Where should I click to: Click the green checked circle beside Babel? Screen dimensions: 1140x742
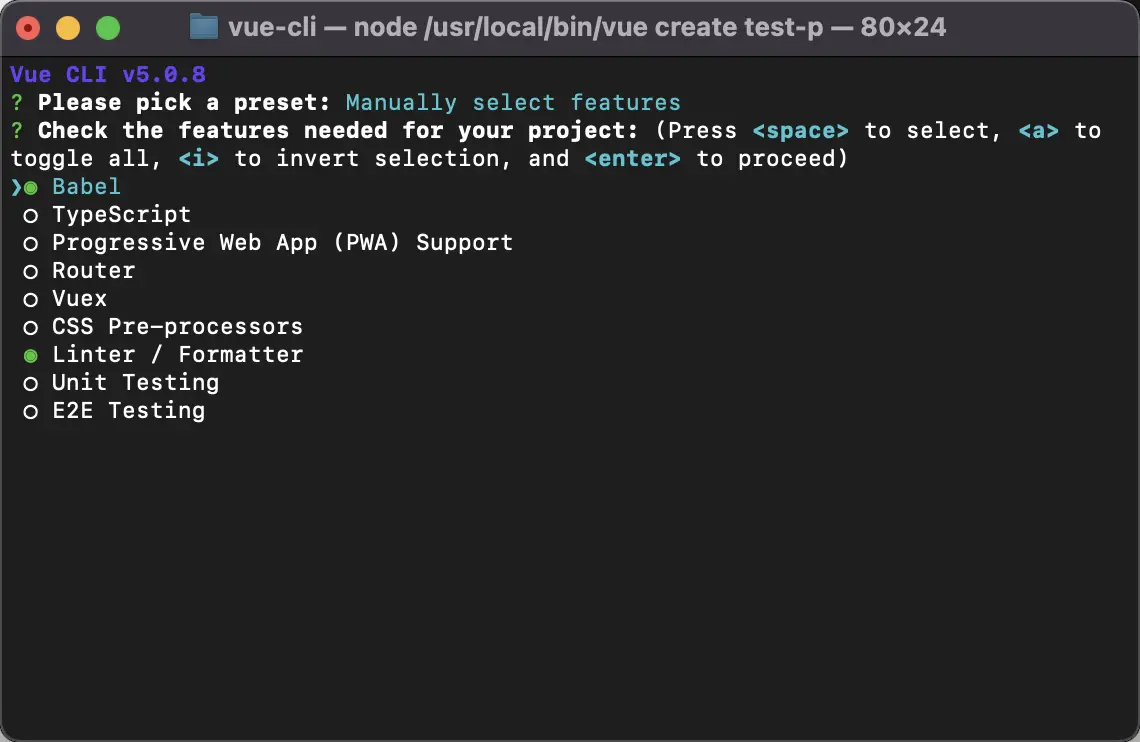pyautogui.click(x=31, y=188)
